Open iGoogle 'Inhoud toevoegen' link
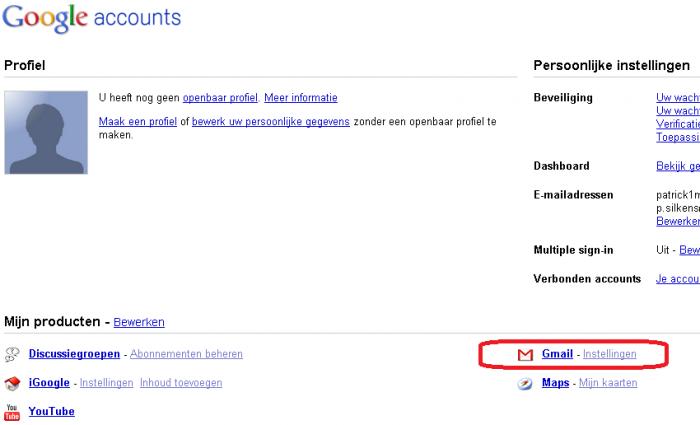Image resolution: width=700 pixels, height=425 pixels. pyautogui.click(x=180, y=382)
